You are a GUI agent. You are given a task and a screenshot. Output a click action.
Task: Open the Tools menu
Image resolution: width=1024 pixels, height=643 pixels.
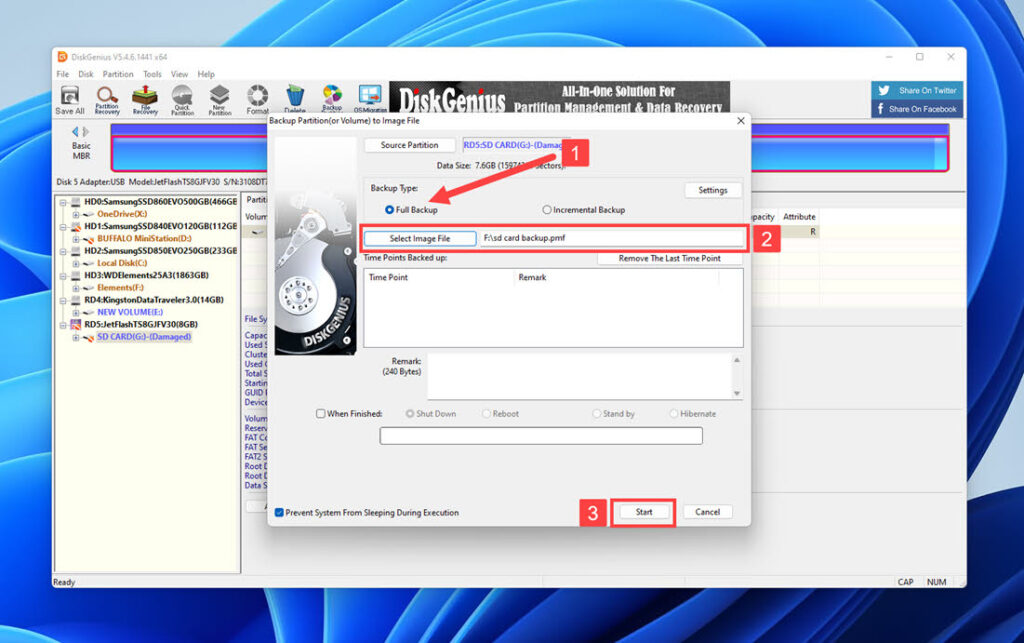coord(152,73)
